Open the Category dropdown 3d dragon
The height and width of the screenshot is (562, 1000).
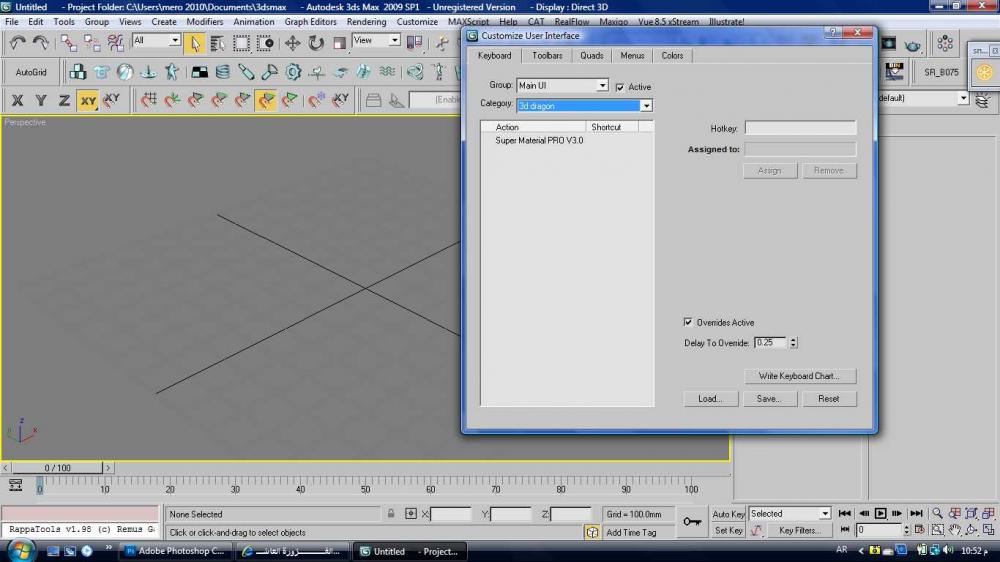coord(584,106)
